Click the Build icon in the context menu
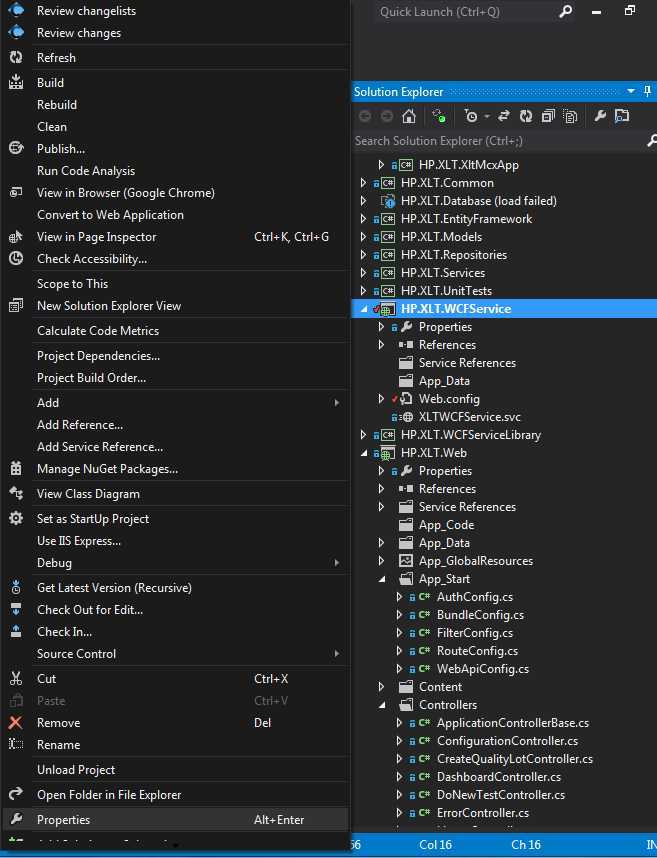The height and width of the screenshot is (858, 657). 16,82
